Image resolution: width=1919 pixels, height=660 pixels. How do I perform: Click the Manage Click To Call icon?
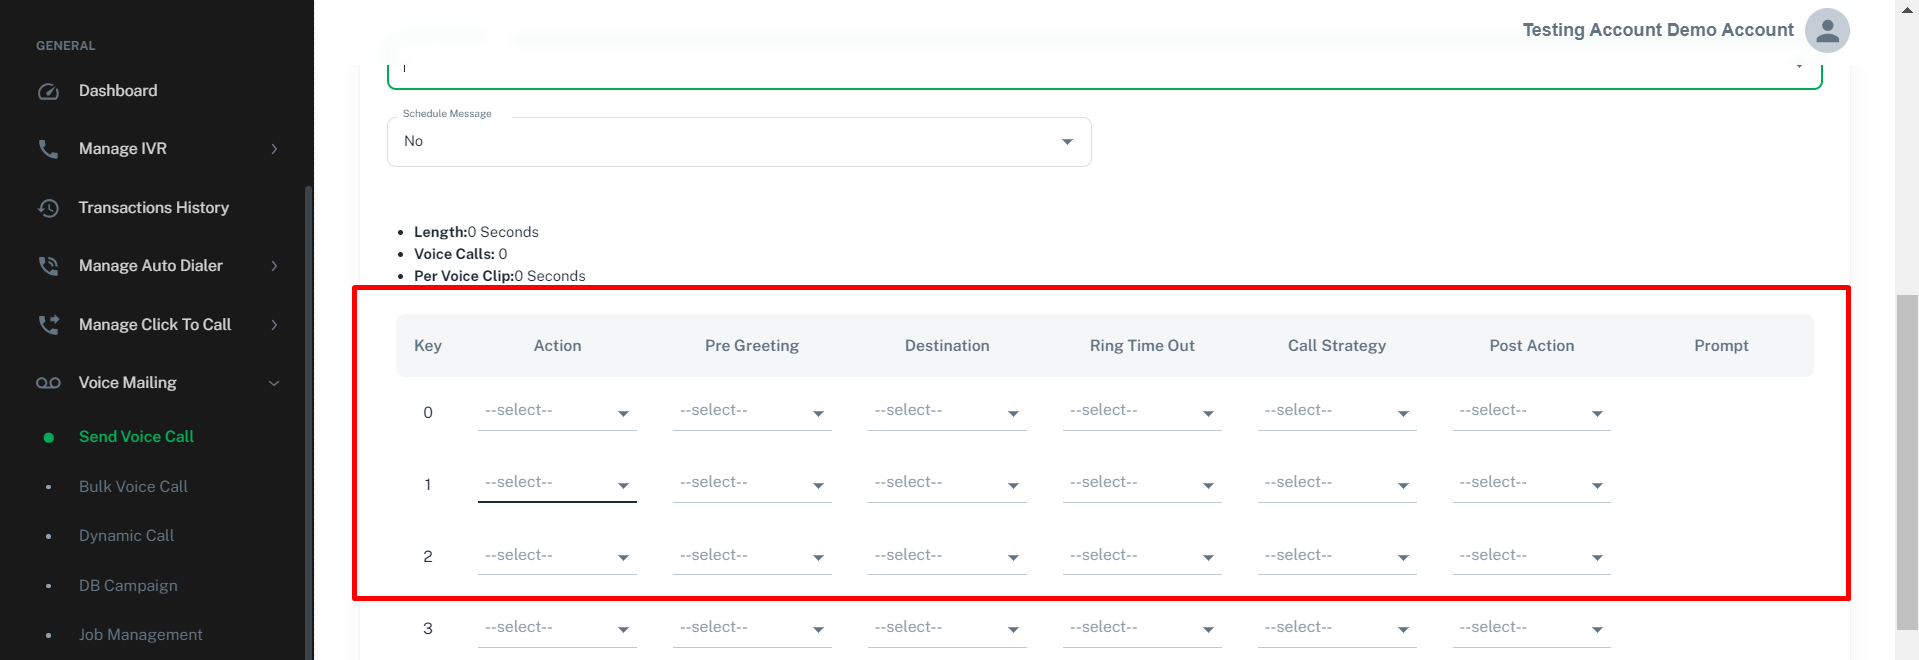point(48,325)
